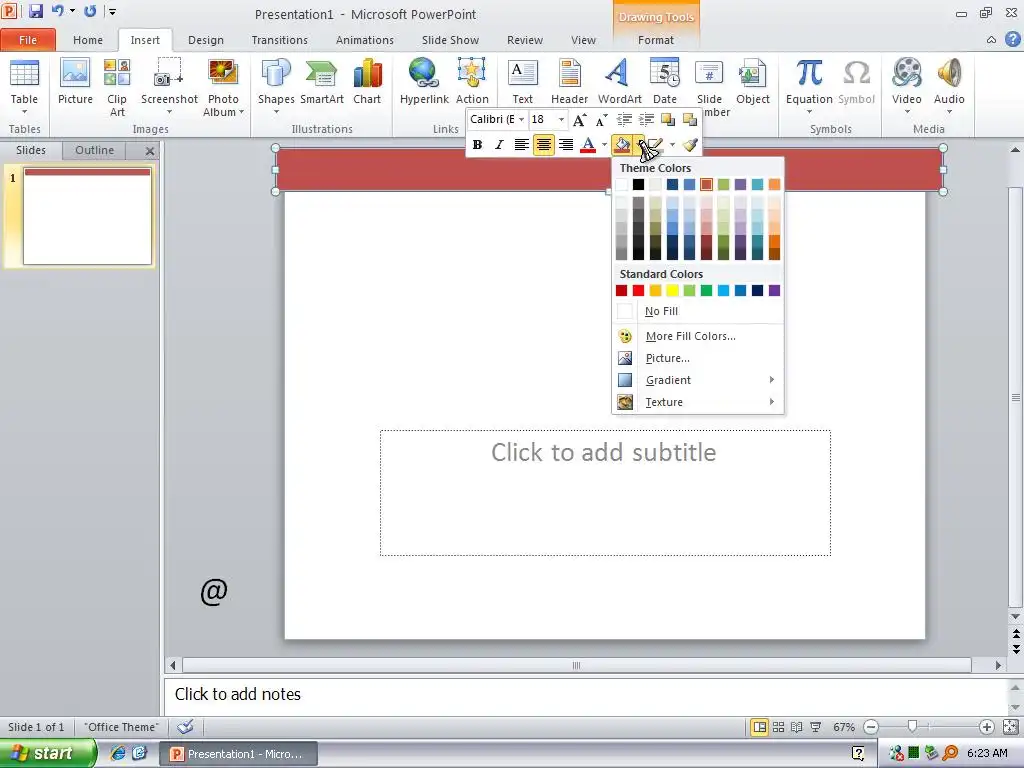Choose No Fill option
The width and height of the screenshot is (1024, 768).
click(697, 312)
